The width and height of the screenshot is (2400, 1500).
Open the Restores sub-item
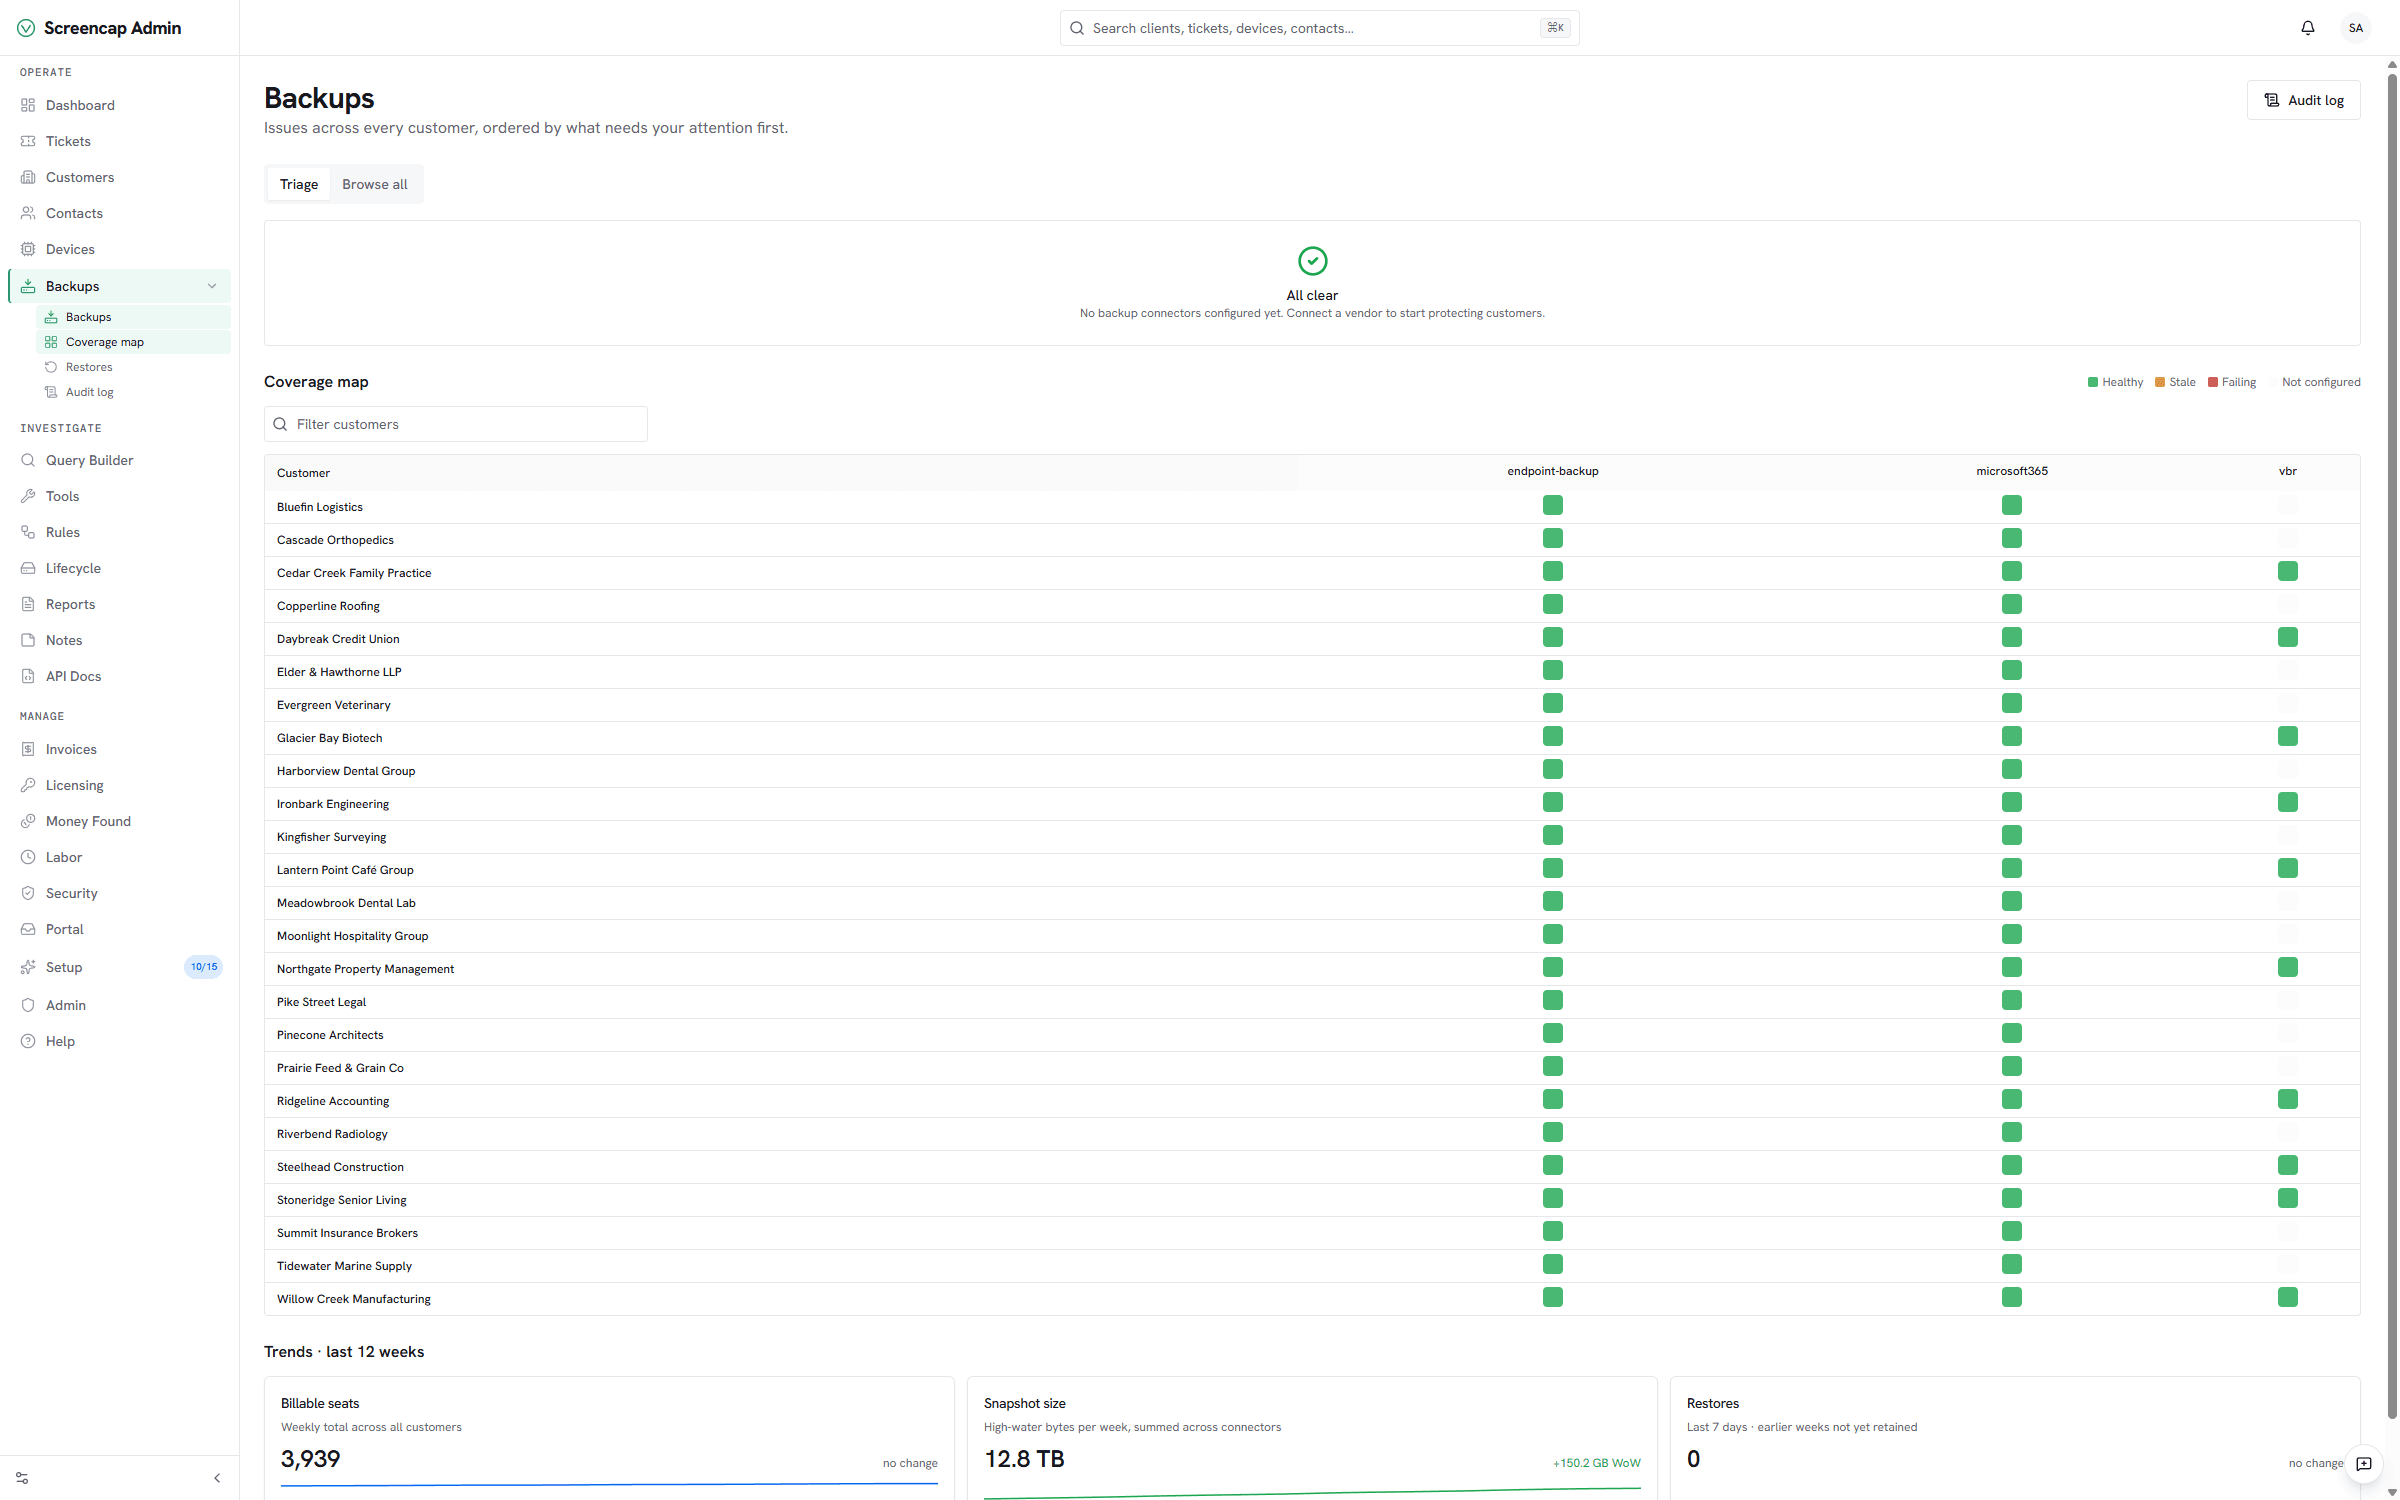click(133, 367)
